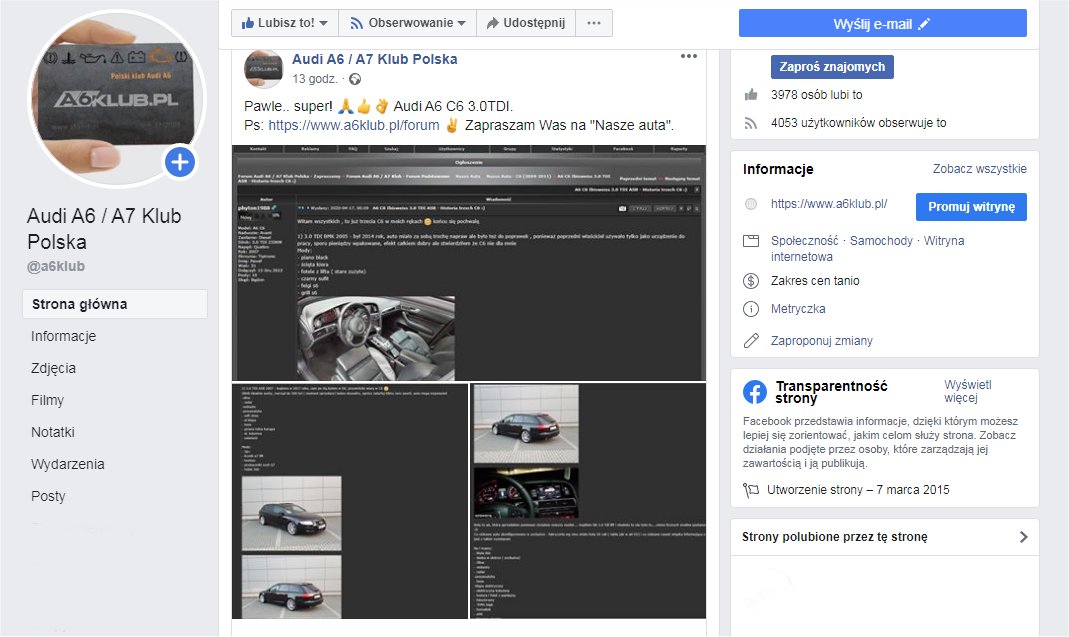Open Notatki in left sidebar
1069x637 pixels.
pyautogui.click(x=52, y=432)
